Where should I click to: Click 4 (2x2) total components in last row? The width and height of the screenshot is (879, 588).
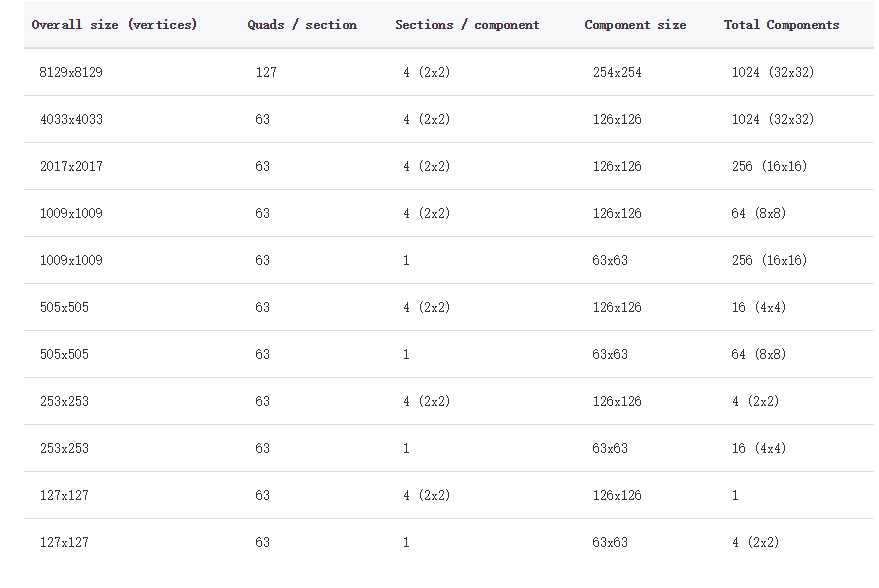(x=755, y=543)
